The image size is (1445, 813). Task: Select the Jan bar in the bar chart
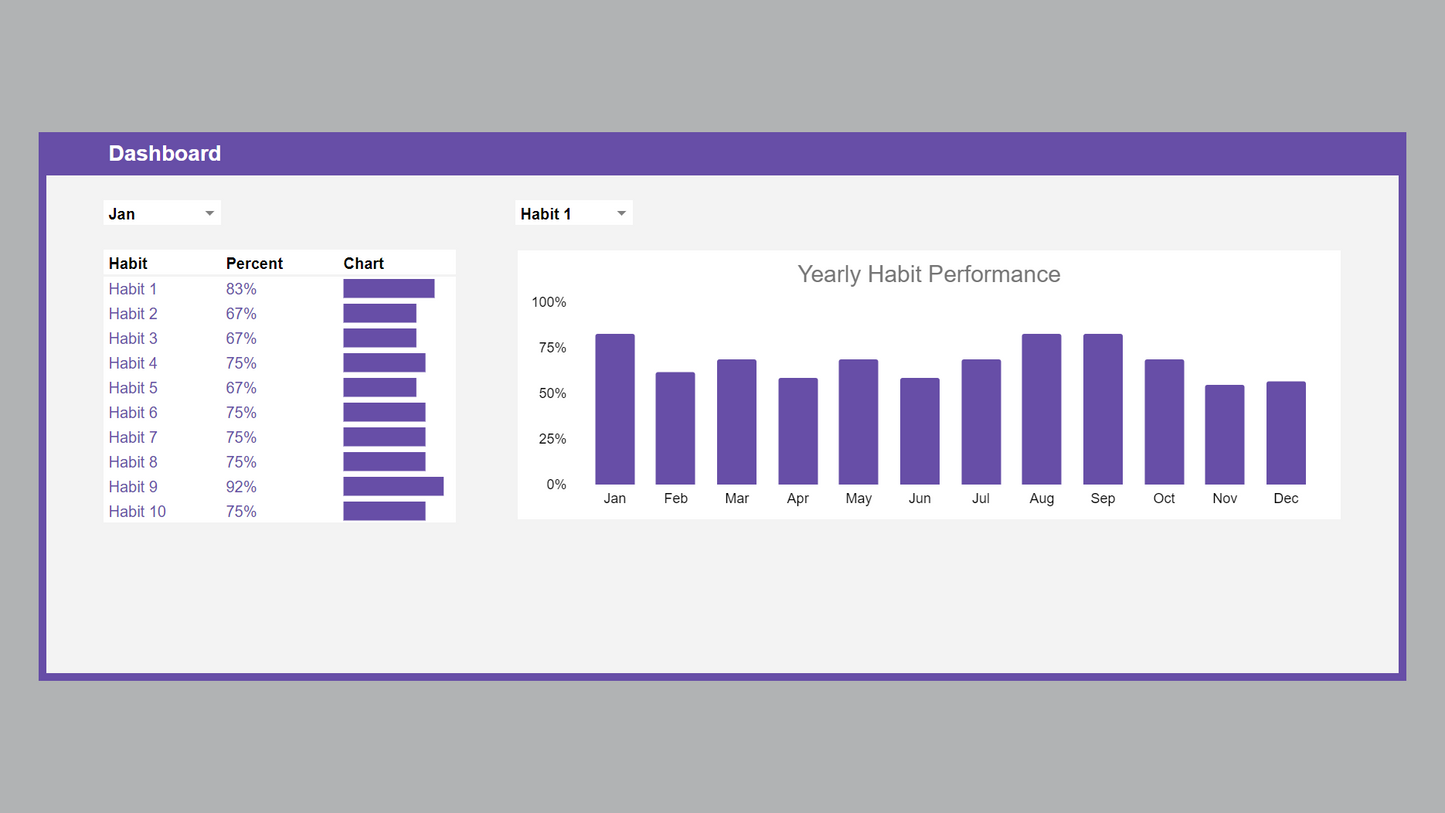pyautogui.click(x=615, y=410)
